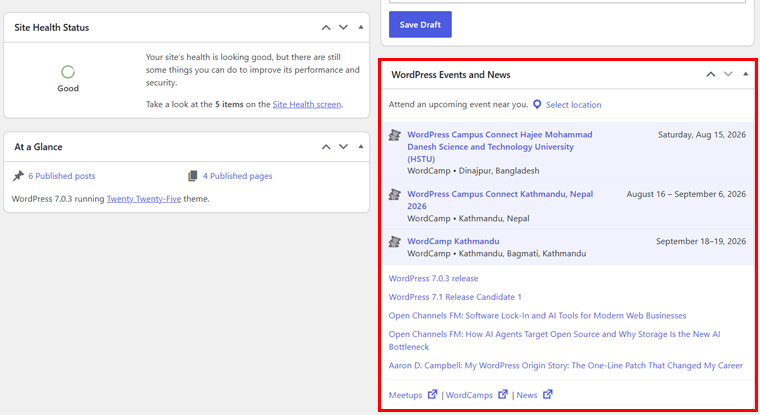Click external link icon next to WordCamps
Image resolution: width=760 pixels, height=415 pixels.
tap(503, 394)
